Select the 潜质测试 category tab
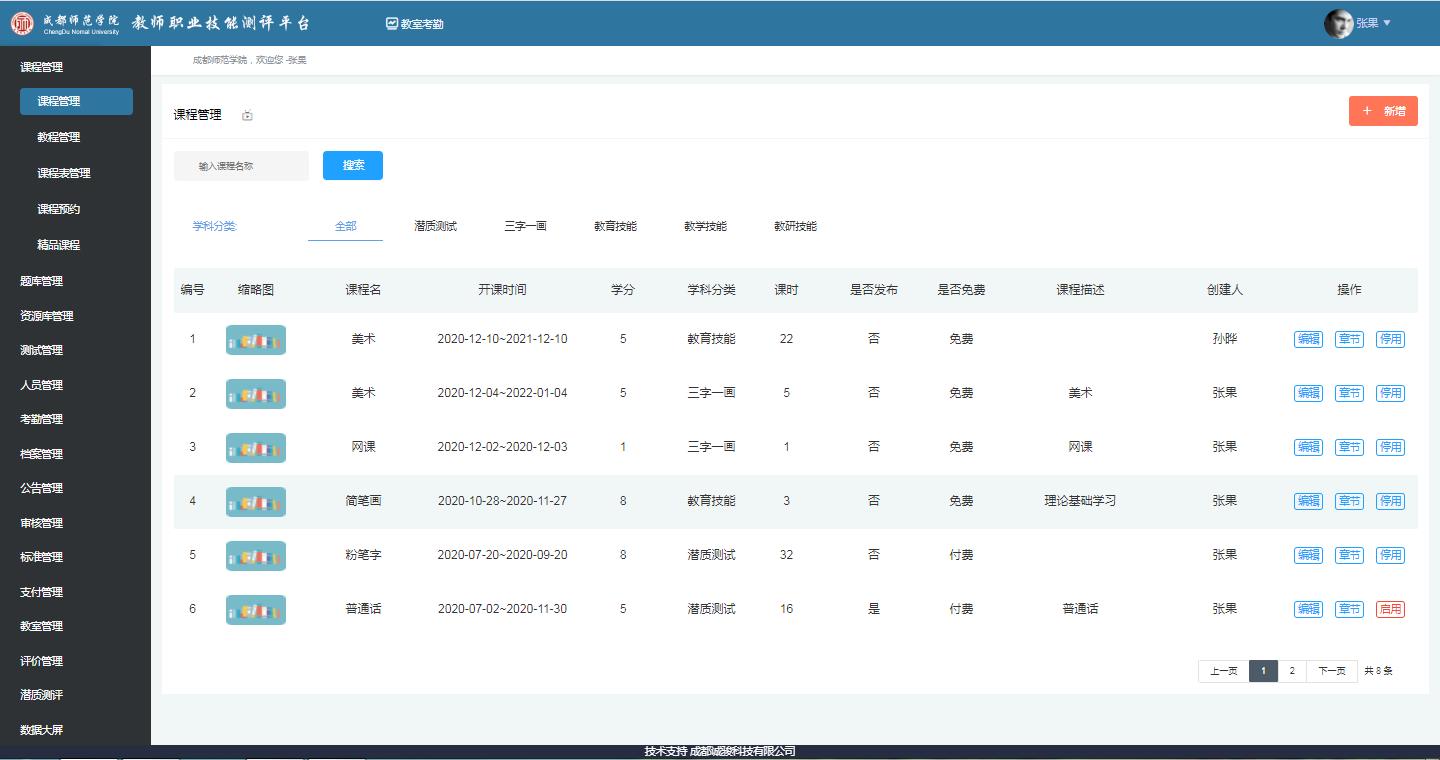This screenshot has height=760, width=1440. tap(435, 226)
